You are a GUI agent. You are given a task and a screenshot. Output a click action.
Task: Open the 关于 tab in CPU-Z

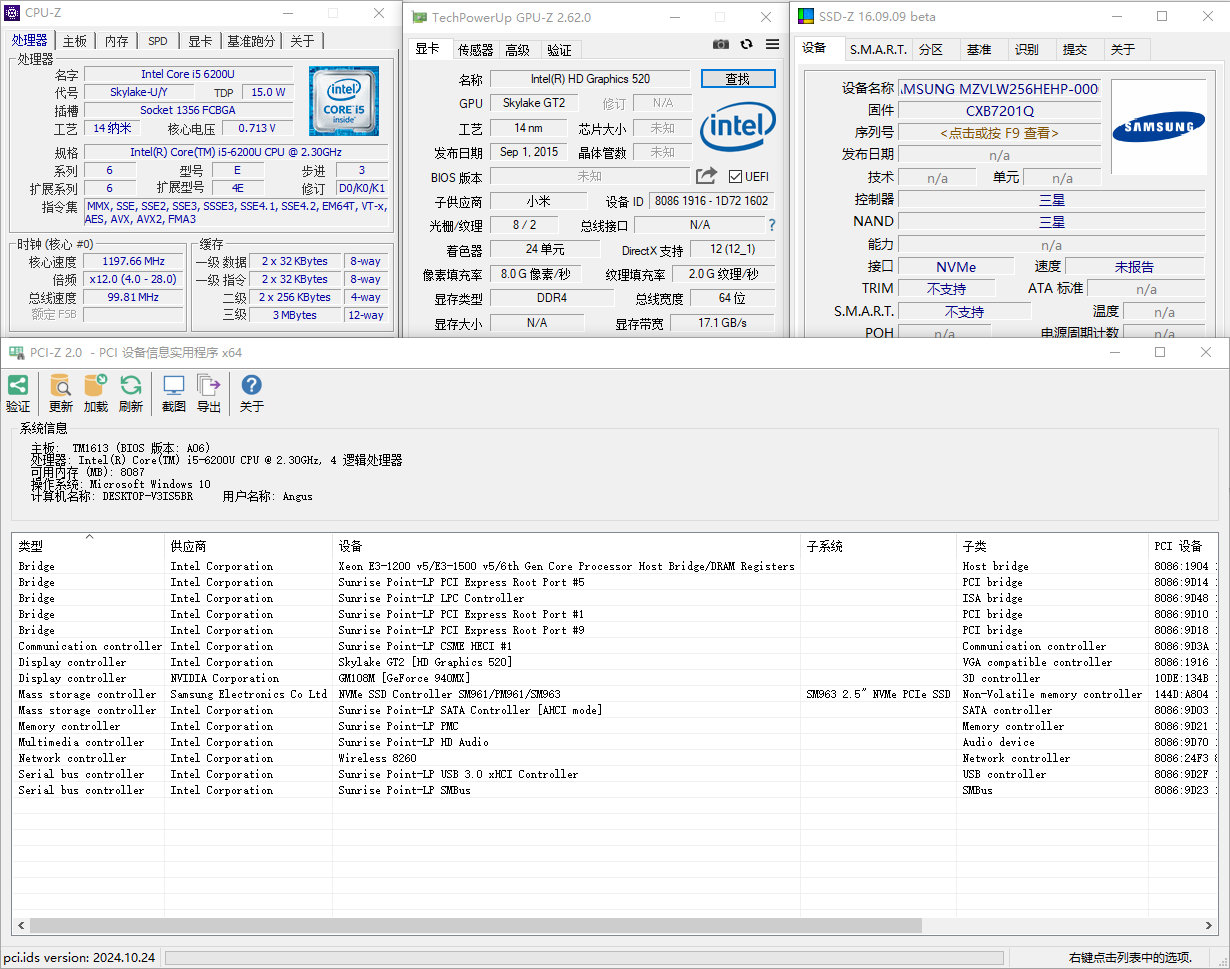coord(302,41)
